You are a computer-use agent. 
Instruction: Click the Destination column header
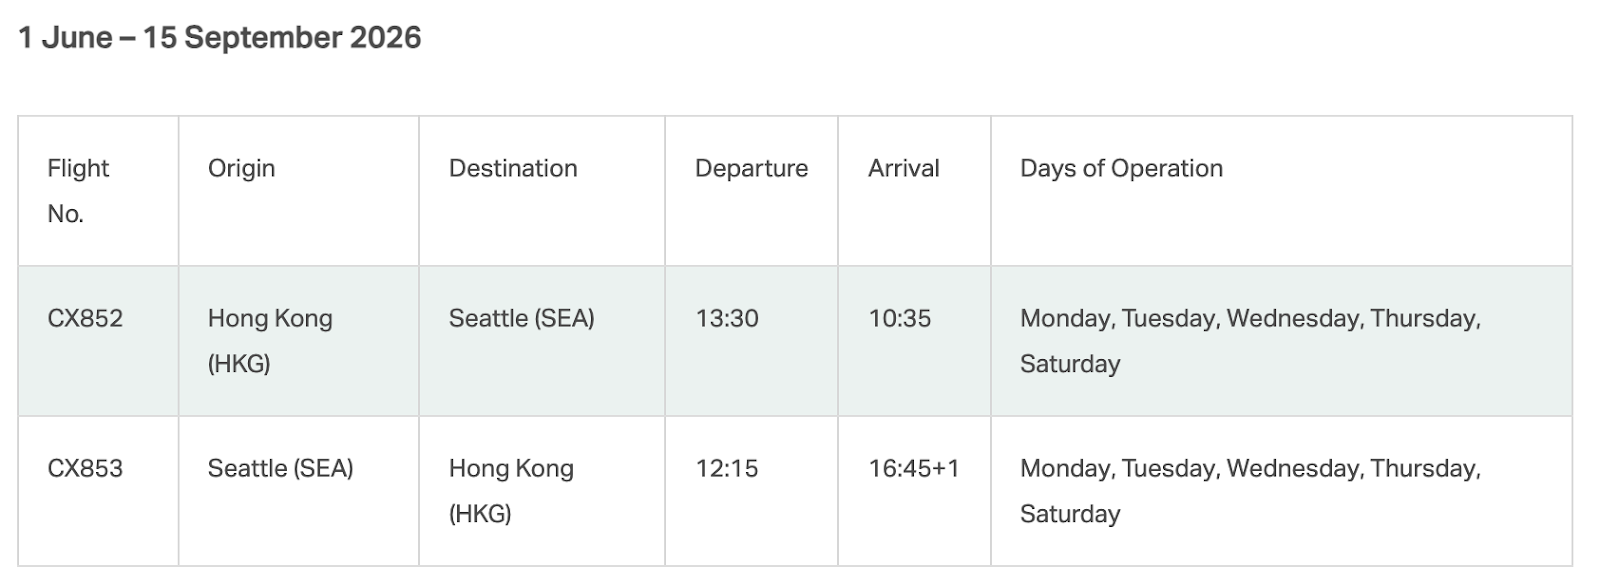coord(542,191)
